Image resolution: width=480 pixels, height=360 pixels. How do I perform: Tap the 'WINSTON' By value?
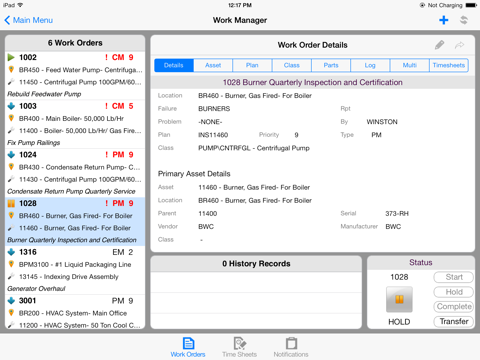click(382, 122)
